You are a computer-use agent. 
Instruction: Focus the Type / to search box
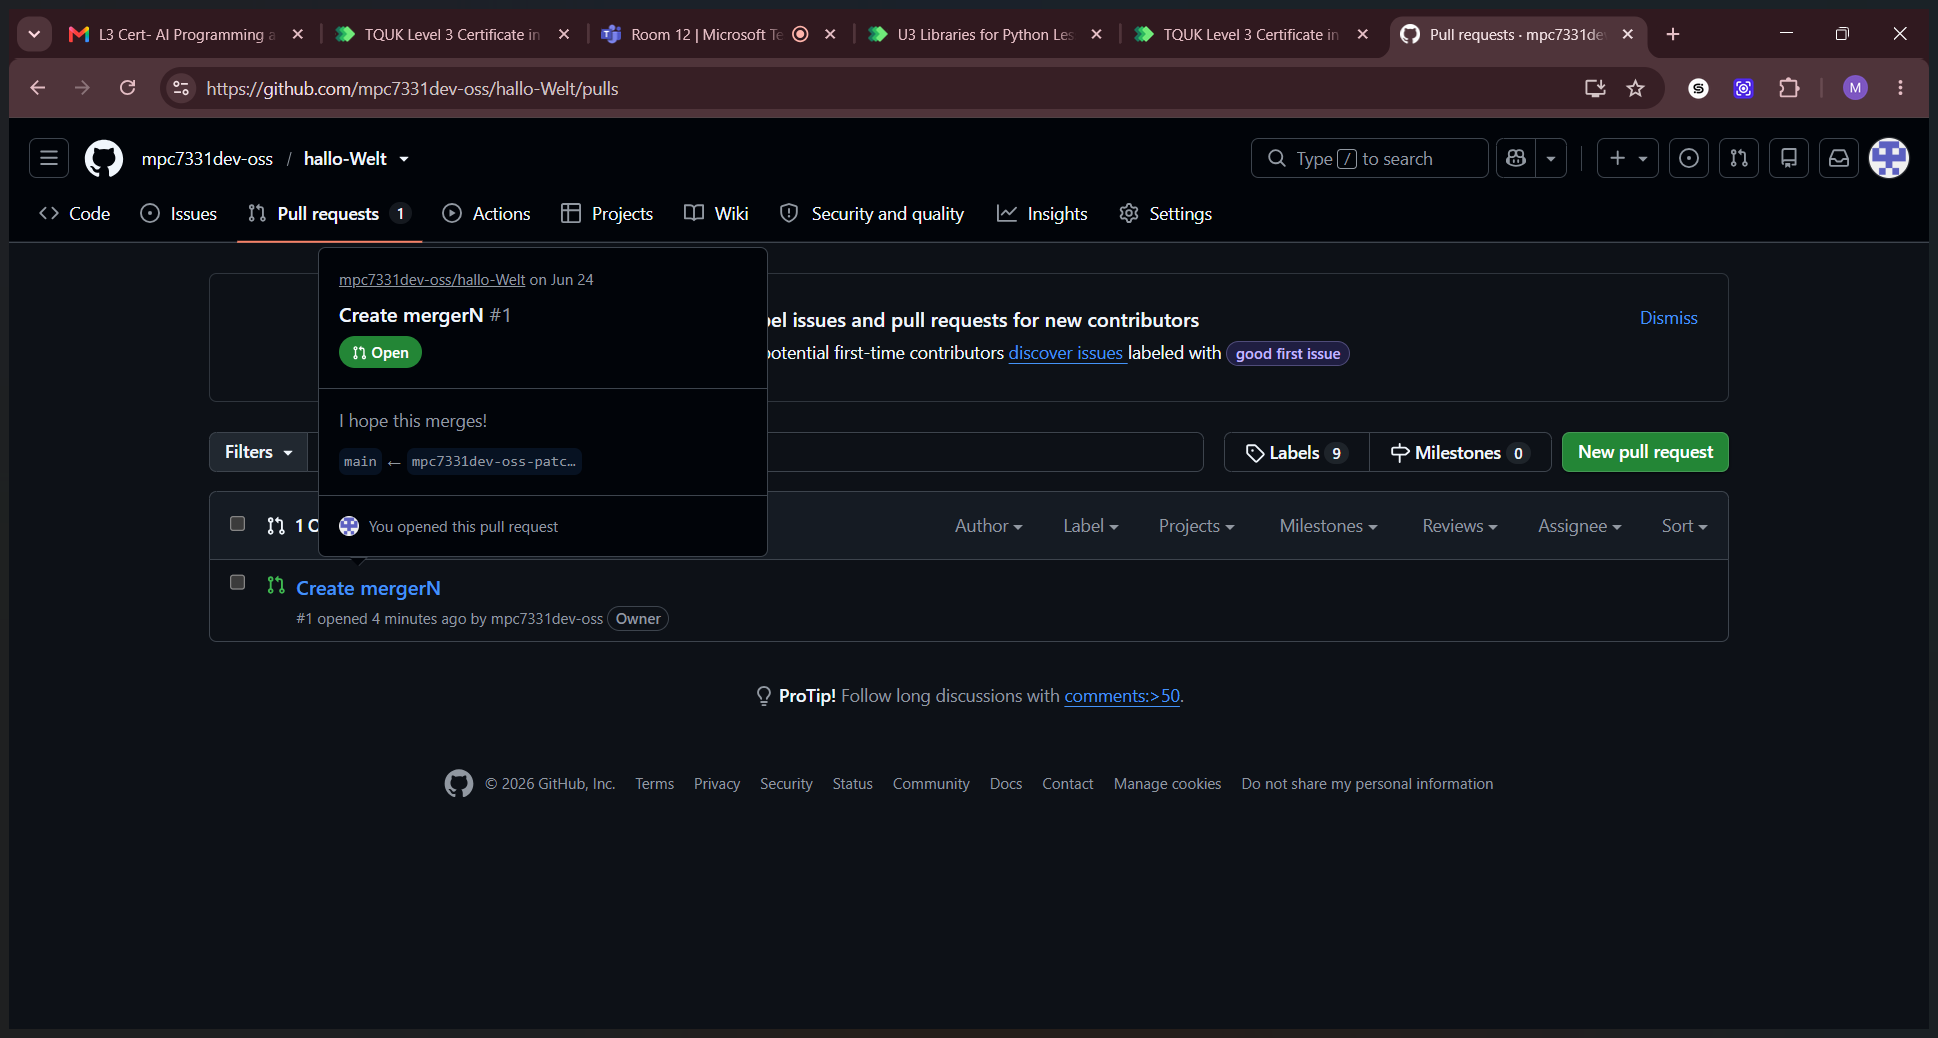point(1369,158)
